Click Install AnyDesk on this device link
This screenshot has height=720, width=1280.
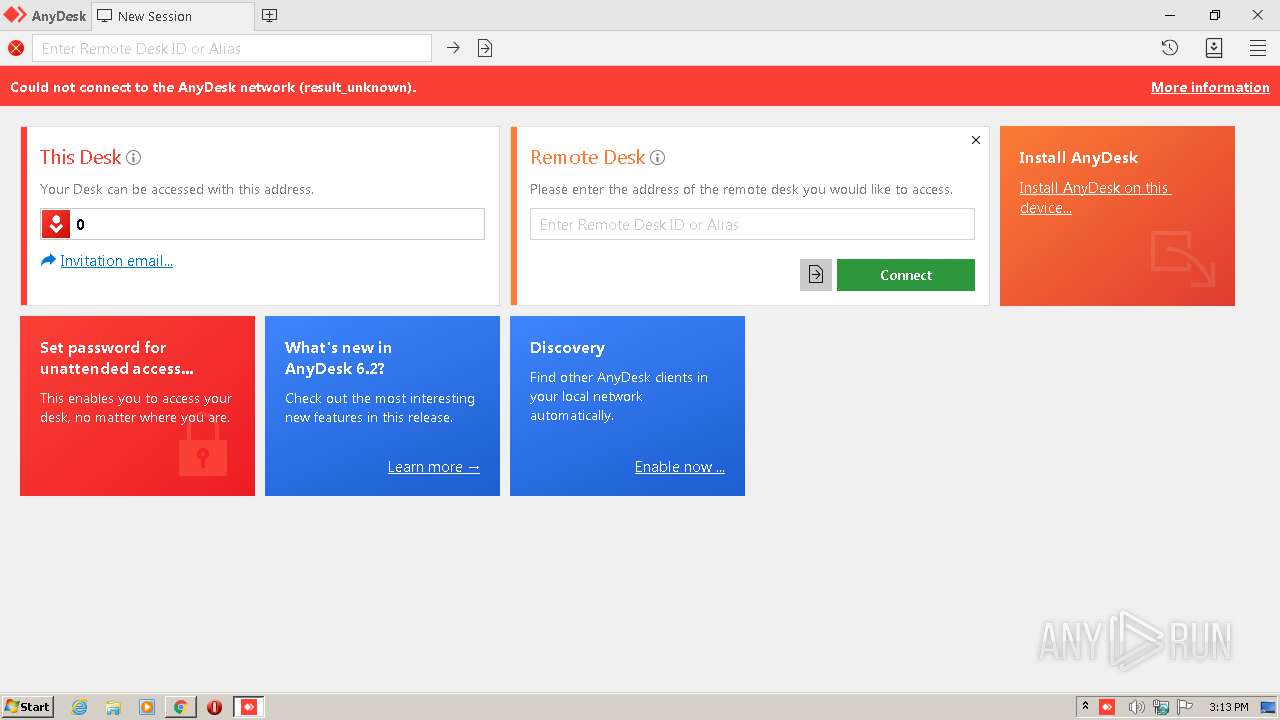1095,198
